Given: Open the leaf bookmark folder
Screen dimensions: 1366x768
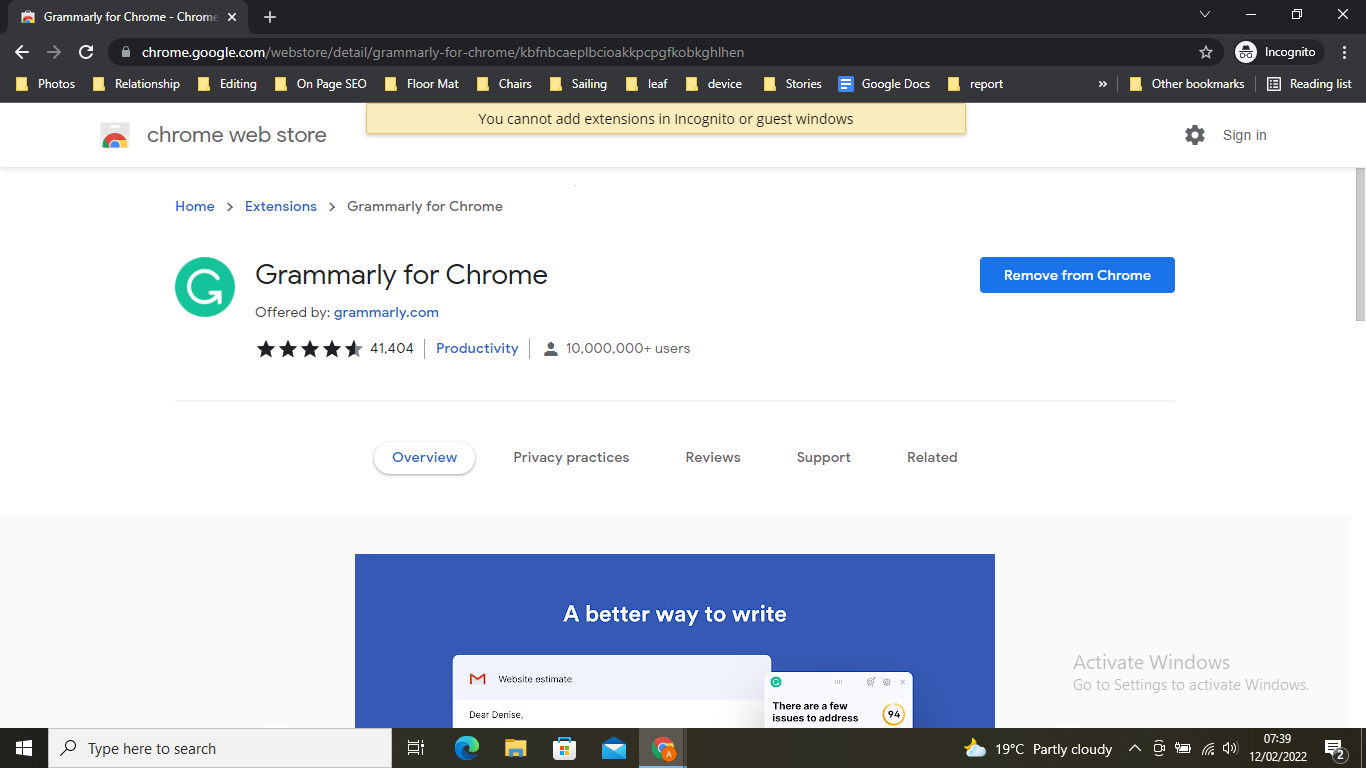Looking at the screenshot, I should pyautogui.click(x=646, y=84).
